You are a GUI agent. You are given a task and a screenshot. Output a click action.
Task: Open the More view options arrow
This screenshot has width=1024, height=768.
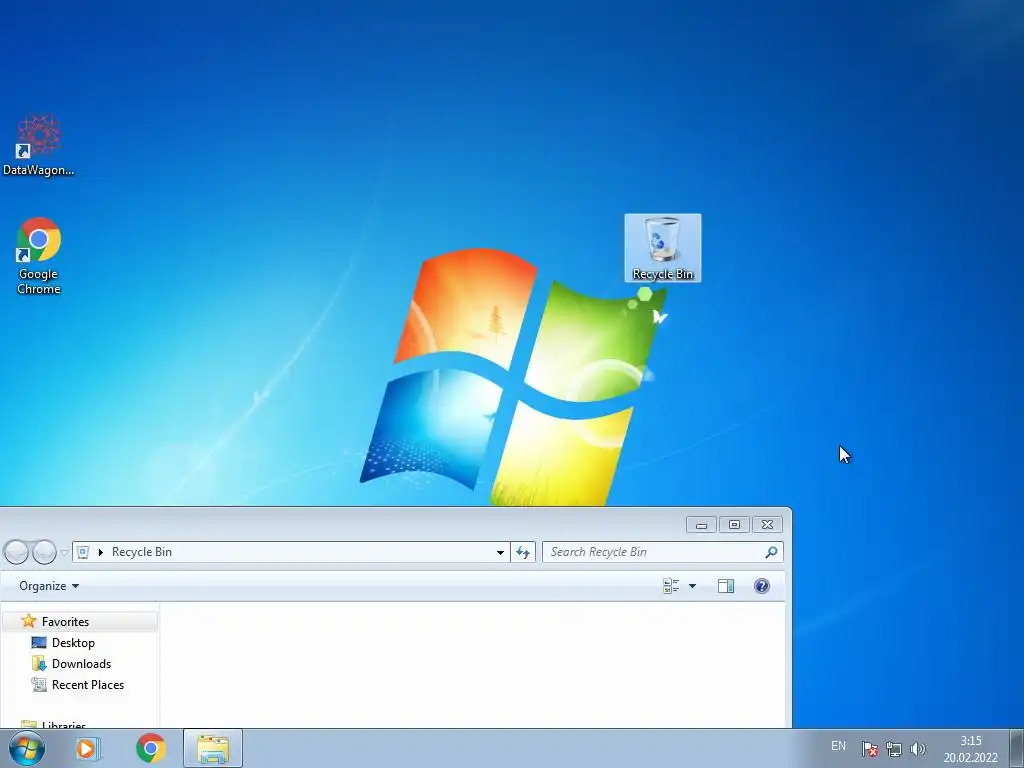[692, 586]
